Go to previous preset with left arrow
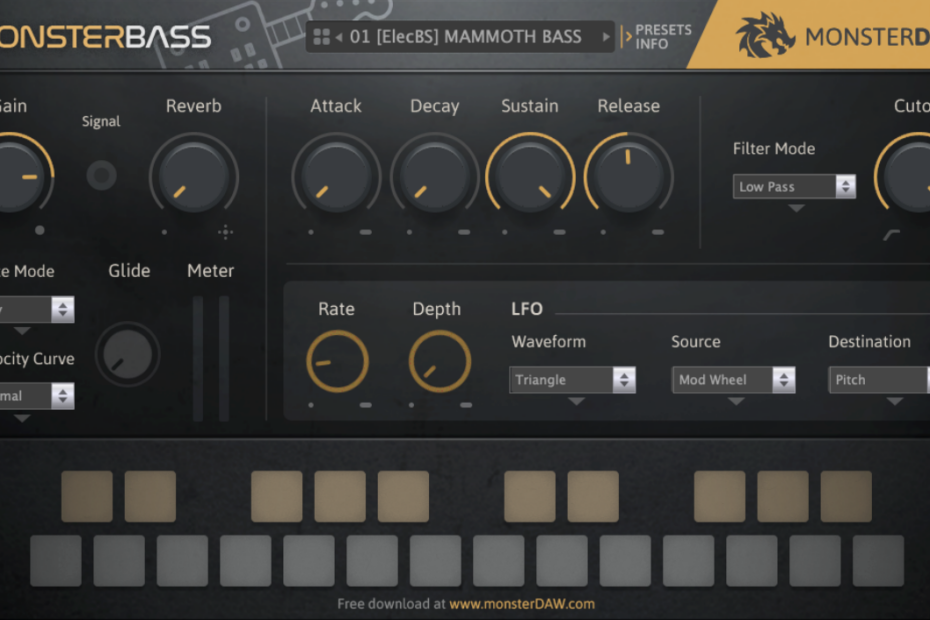930x620 pixels. (x=339, y=37)
